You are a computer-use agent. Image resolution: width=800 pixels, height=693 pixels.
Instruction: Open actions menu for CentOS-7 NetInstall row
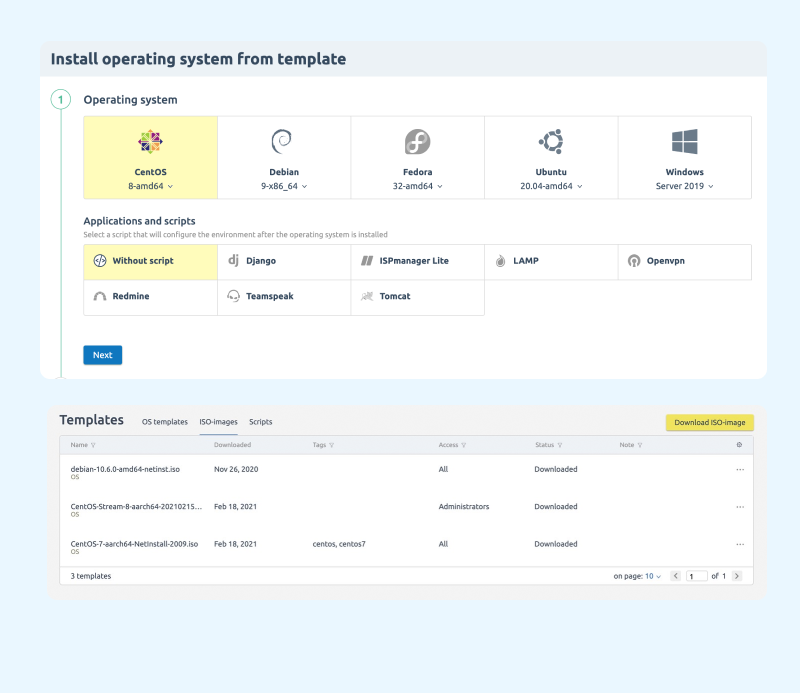pos(740,544)
